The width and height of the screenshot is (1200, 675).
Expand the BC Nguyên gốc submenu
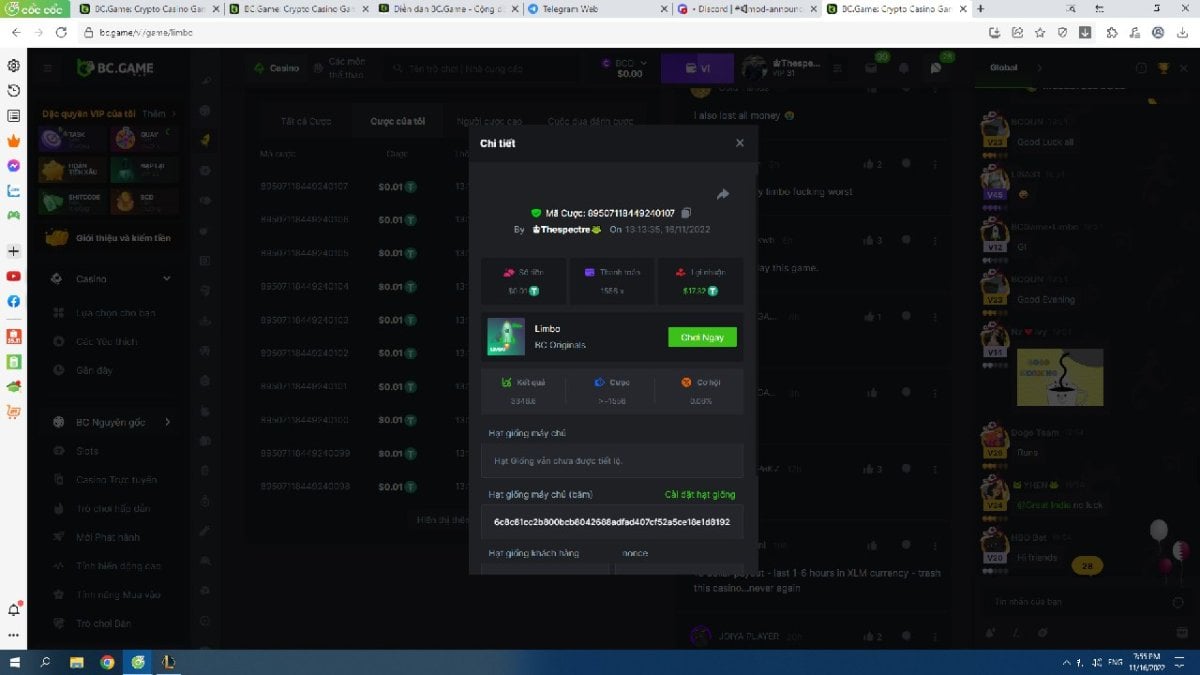(x=167, y=422)
